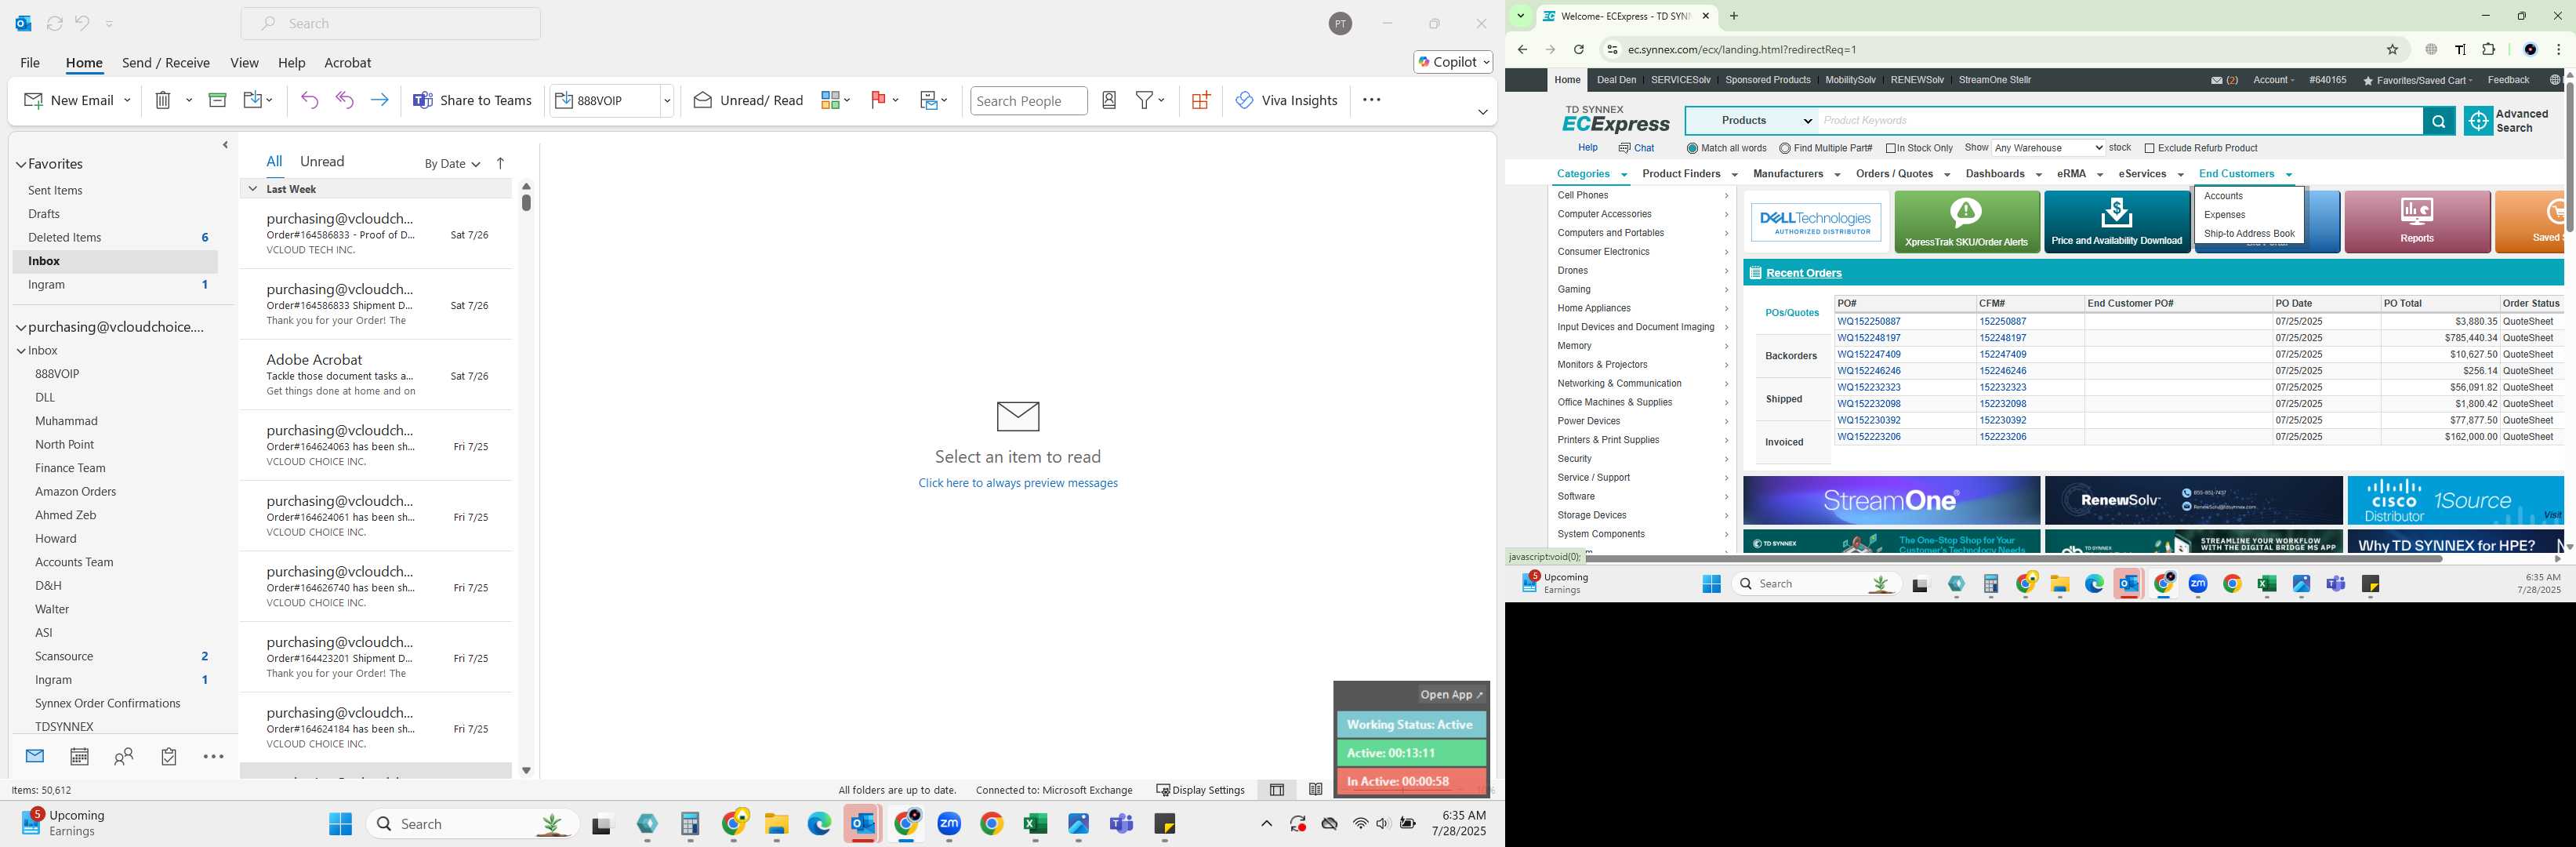Expand the Outlook ribbon with the chevron
Image resolution: width=2576 pixels, height=847 pixels.
[1482, 112]
